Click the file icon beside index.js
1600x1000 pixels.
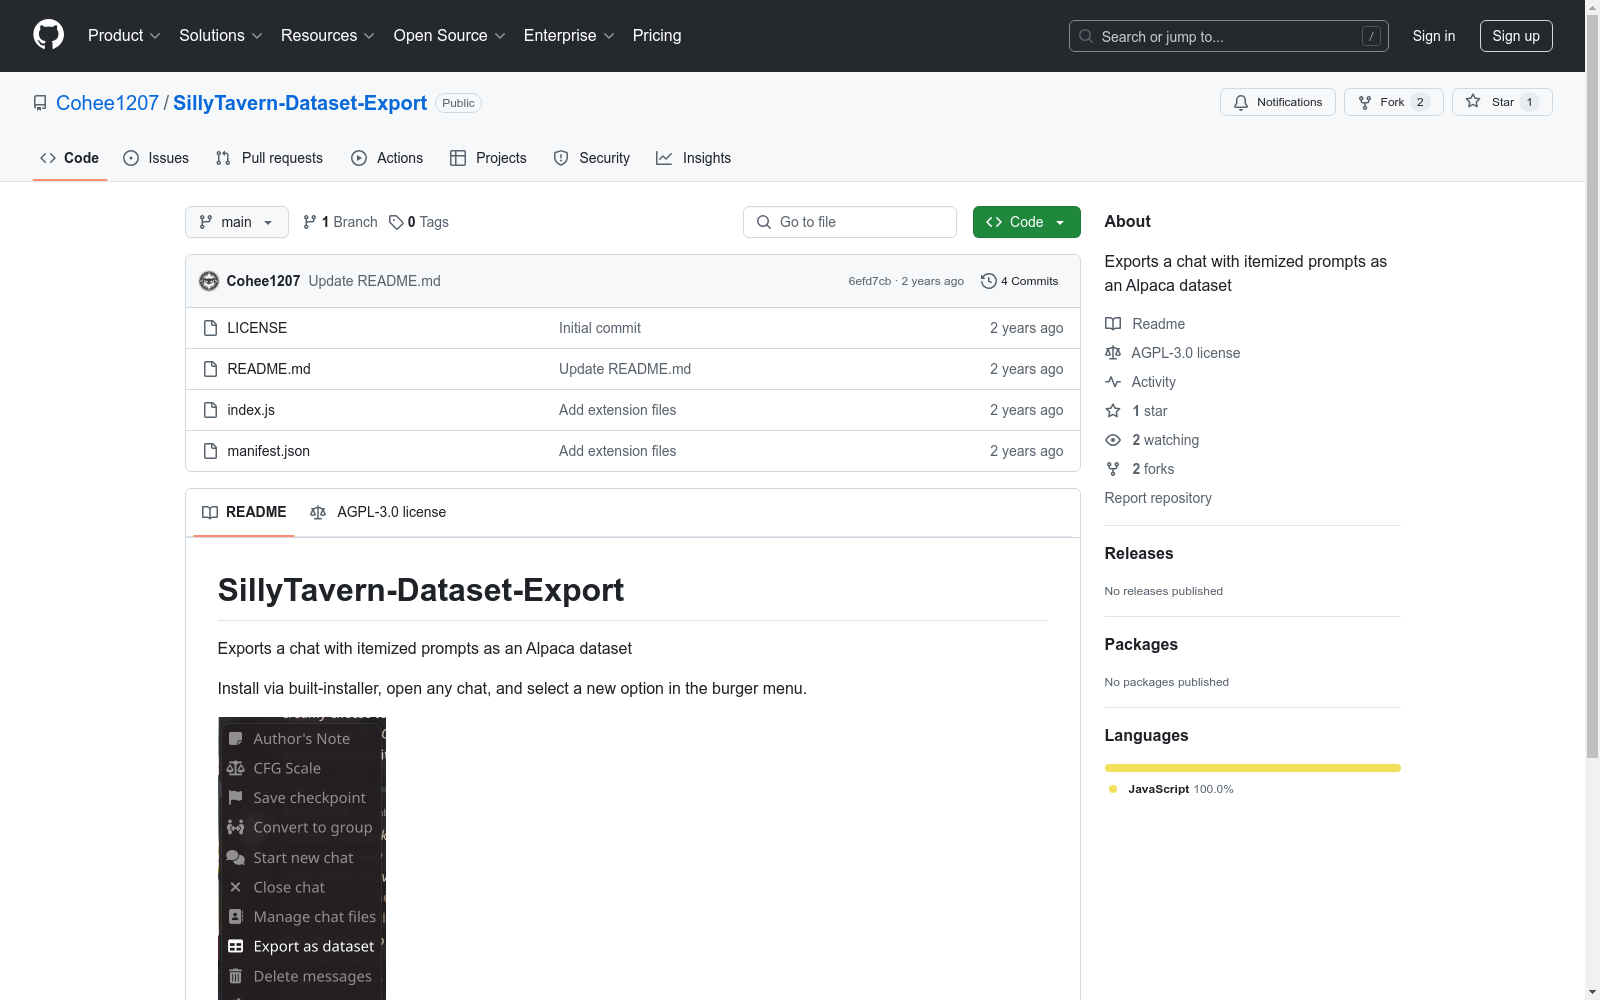[210, 410]
